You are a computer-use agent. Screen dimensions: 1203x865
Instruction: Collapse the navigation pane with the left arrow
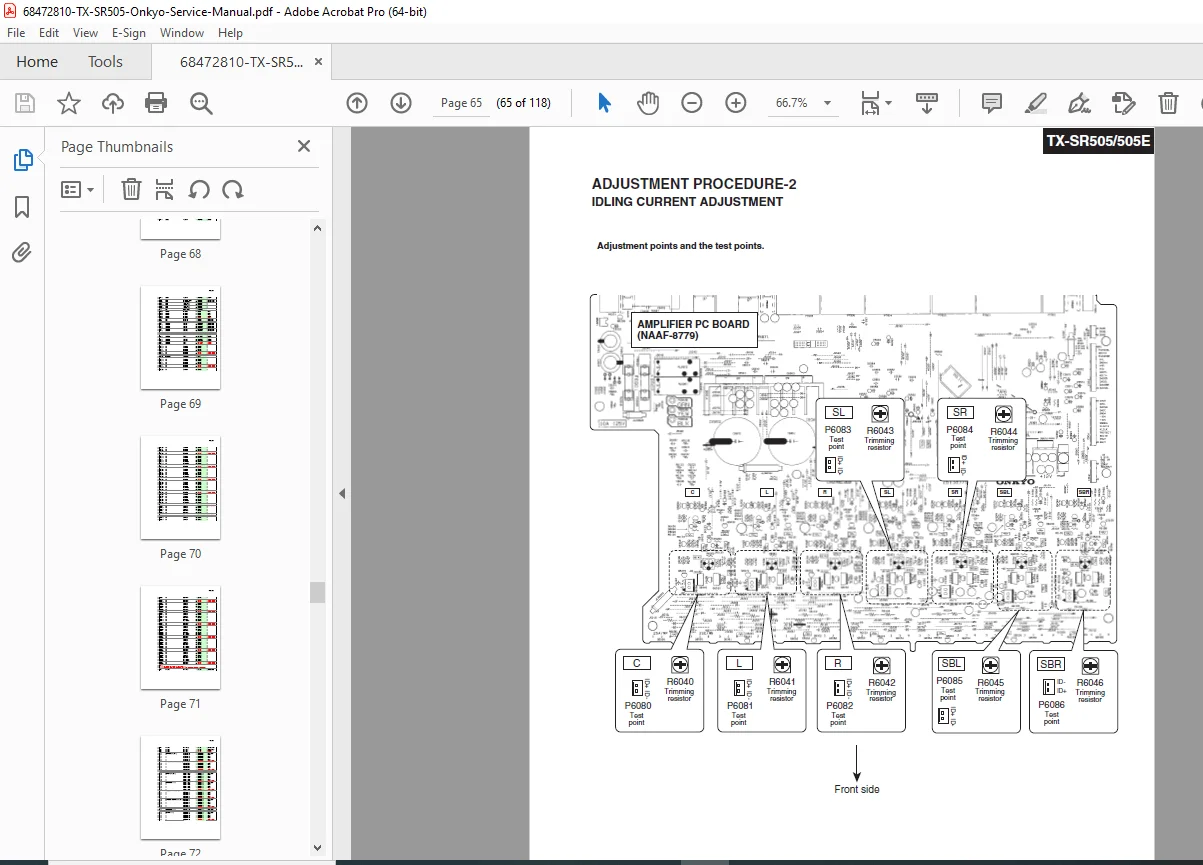342,493
